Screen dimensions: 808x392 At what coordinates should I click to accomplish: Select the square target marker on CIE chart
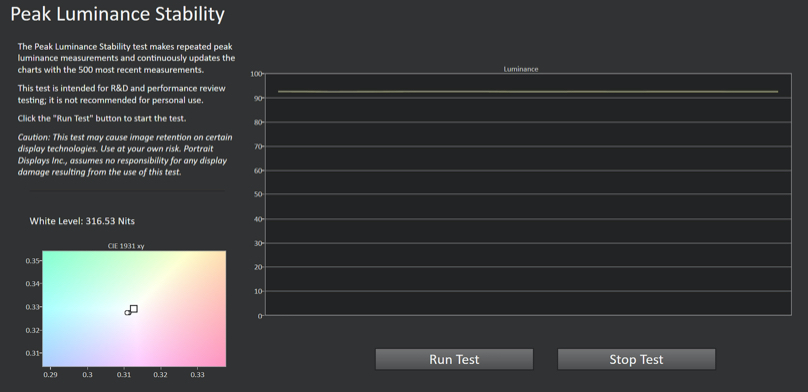tap(134, 309)
